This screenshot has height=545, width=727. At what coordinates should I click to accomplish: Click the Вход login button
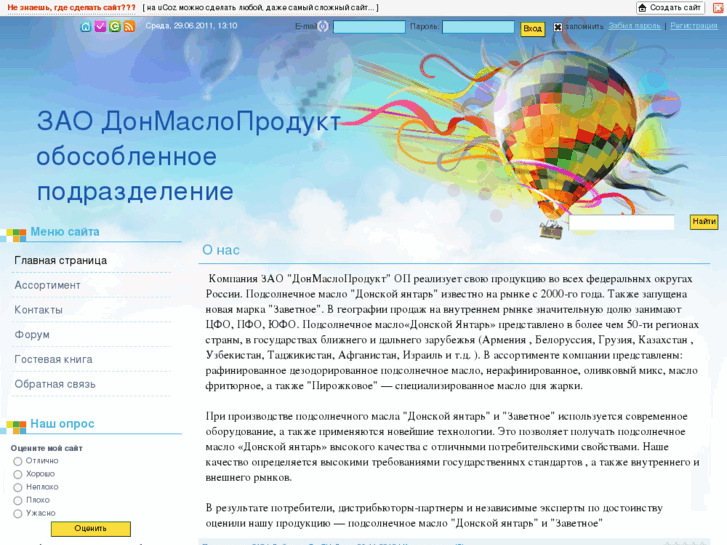click(x=532, y=29)
